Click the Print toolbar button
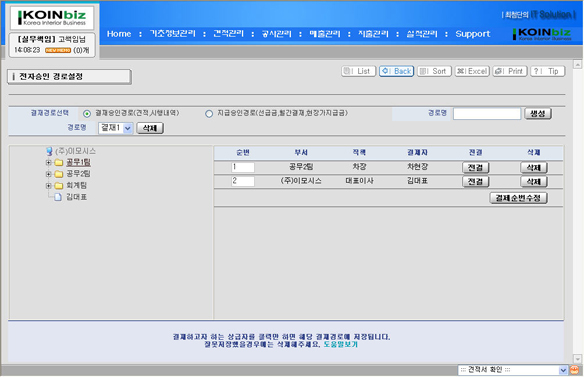Image resolution: width=584 pixels, height=377 pixels. pyautogui.click(x=510, y=71)
